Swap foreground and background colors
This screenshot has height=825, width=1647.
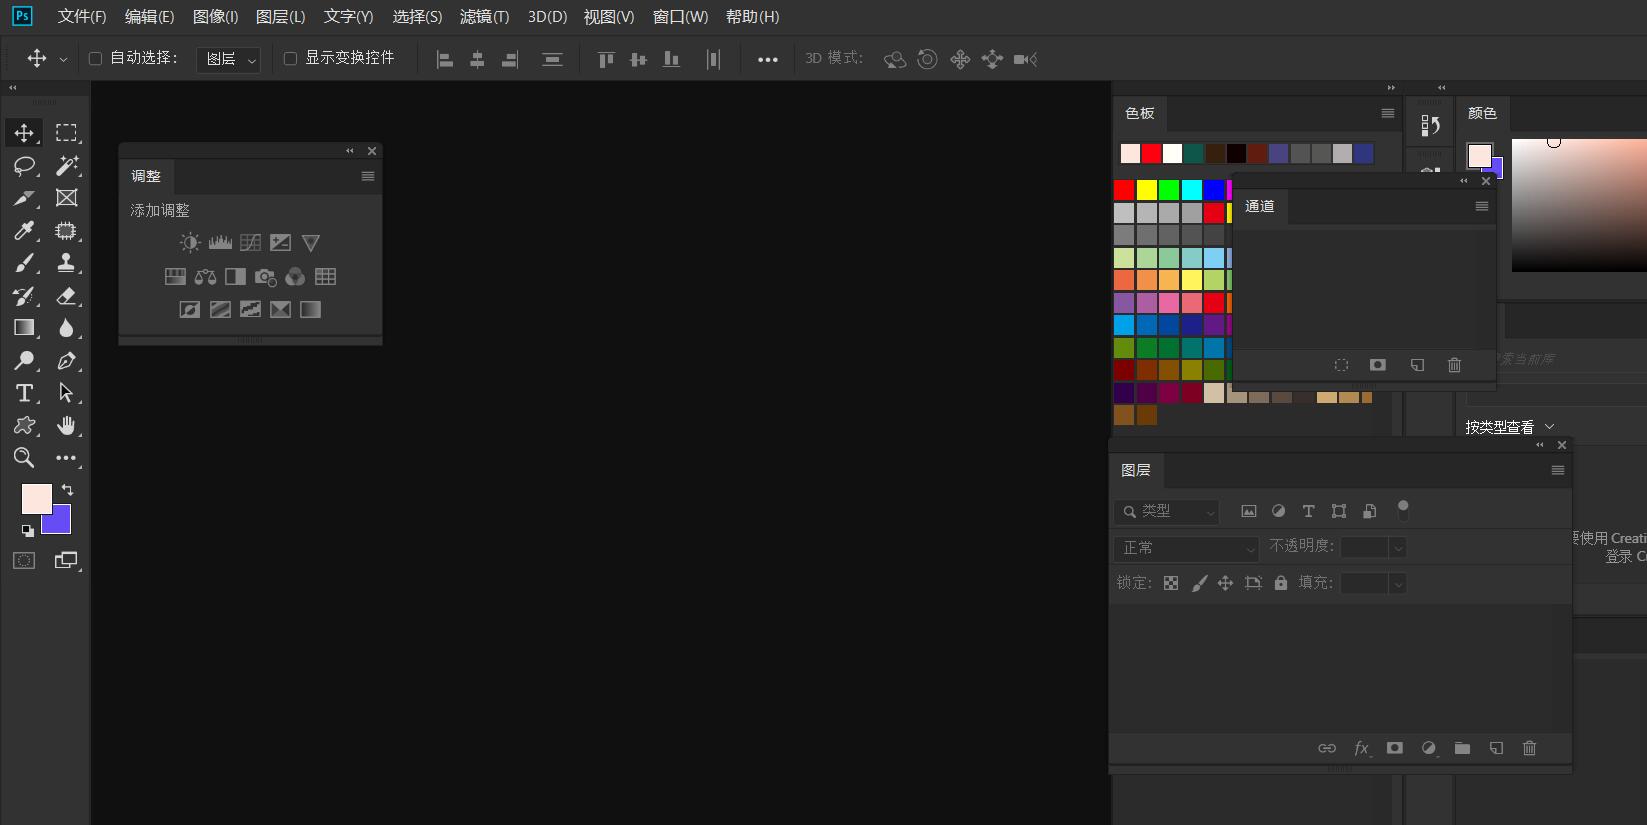pos(67,490)
